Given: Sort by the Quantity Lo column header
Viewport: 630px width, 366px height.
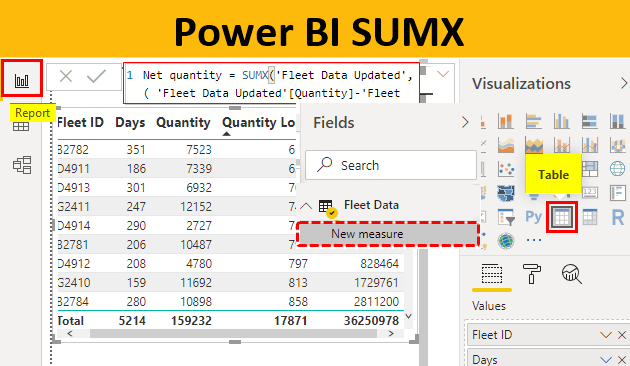Looking at the screenshot, I should tap(259, 122).
